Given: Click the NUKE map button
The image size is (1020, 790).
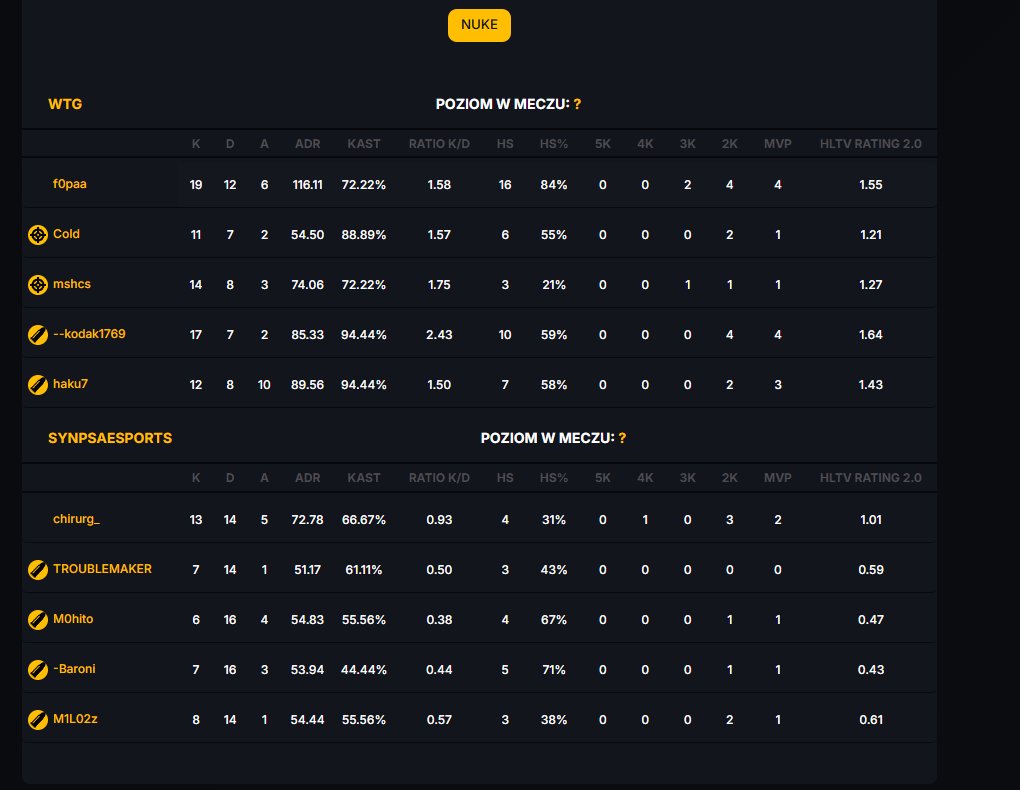Looking at the screenshot, I should coord(479,25).
